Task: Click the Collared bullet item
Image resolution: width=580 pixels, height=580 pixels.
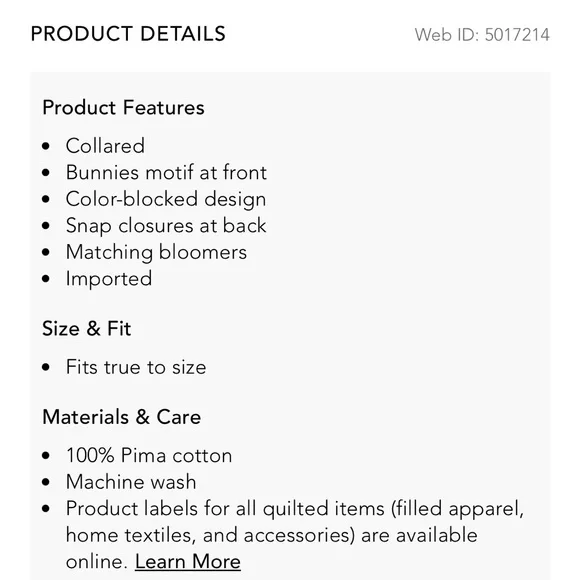Action: [105, 146]
